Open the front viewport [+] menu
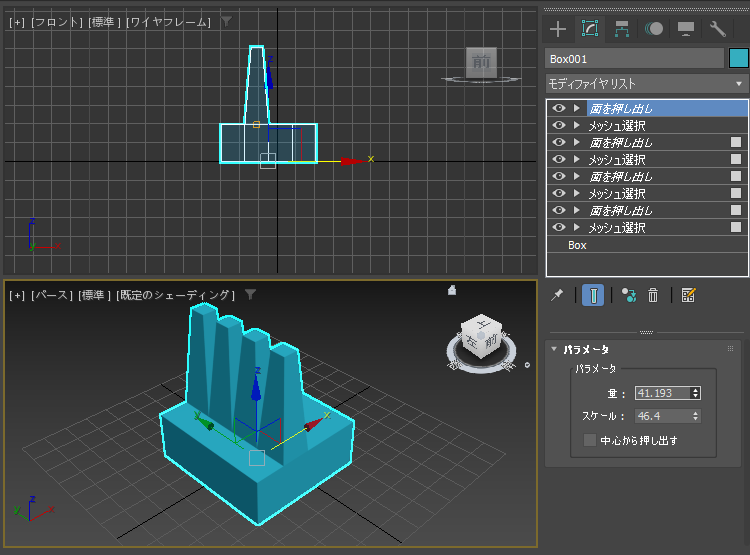 (17, 22)
